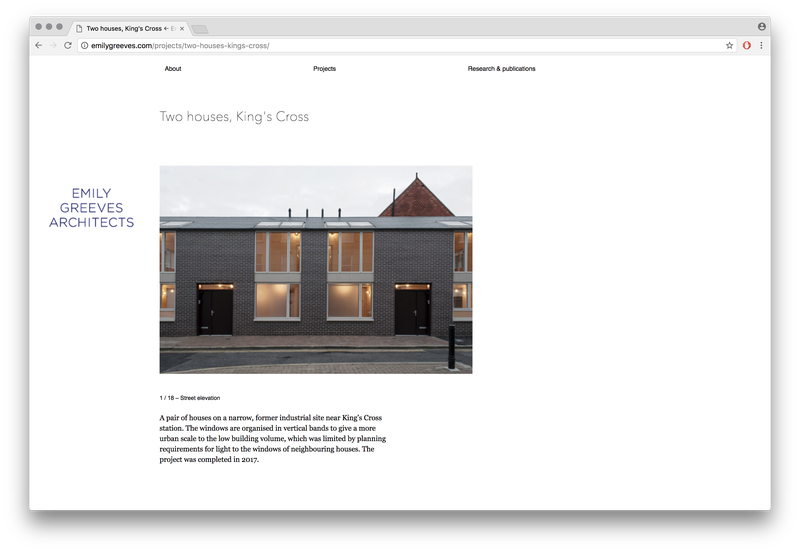Open the Projects menu item

[x=324, y=68]
